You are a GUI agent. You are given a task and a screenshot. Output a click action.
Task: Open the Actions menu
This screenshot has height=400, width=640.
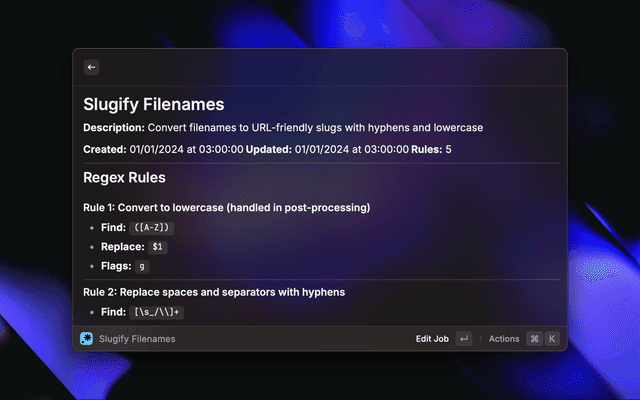tap(504, 339)
